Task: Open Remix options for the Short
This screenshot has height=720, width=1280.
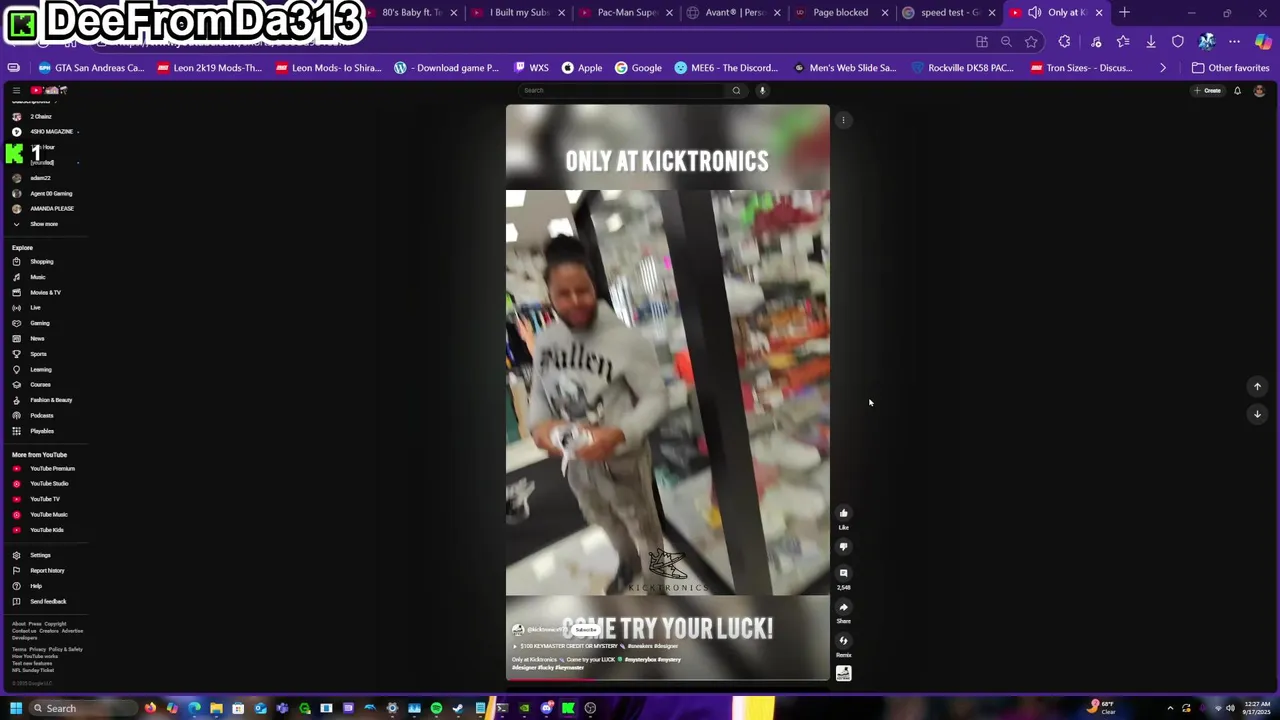Action: [843, 641]
